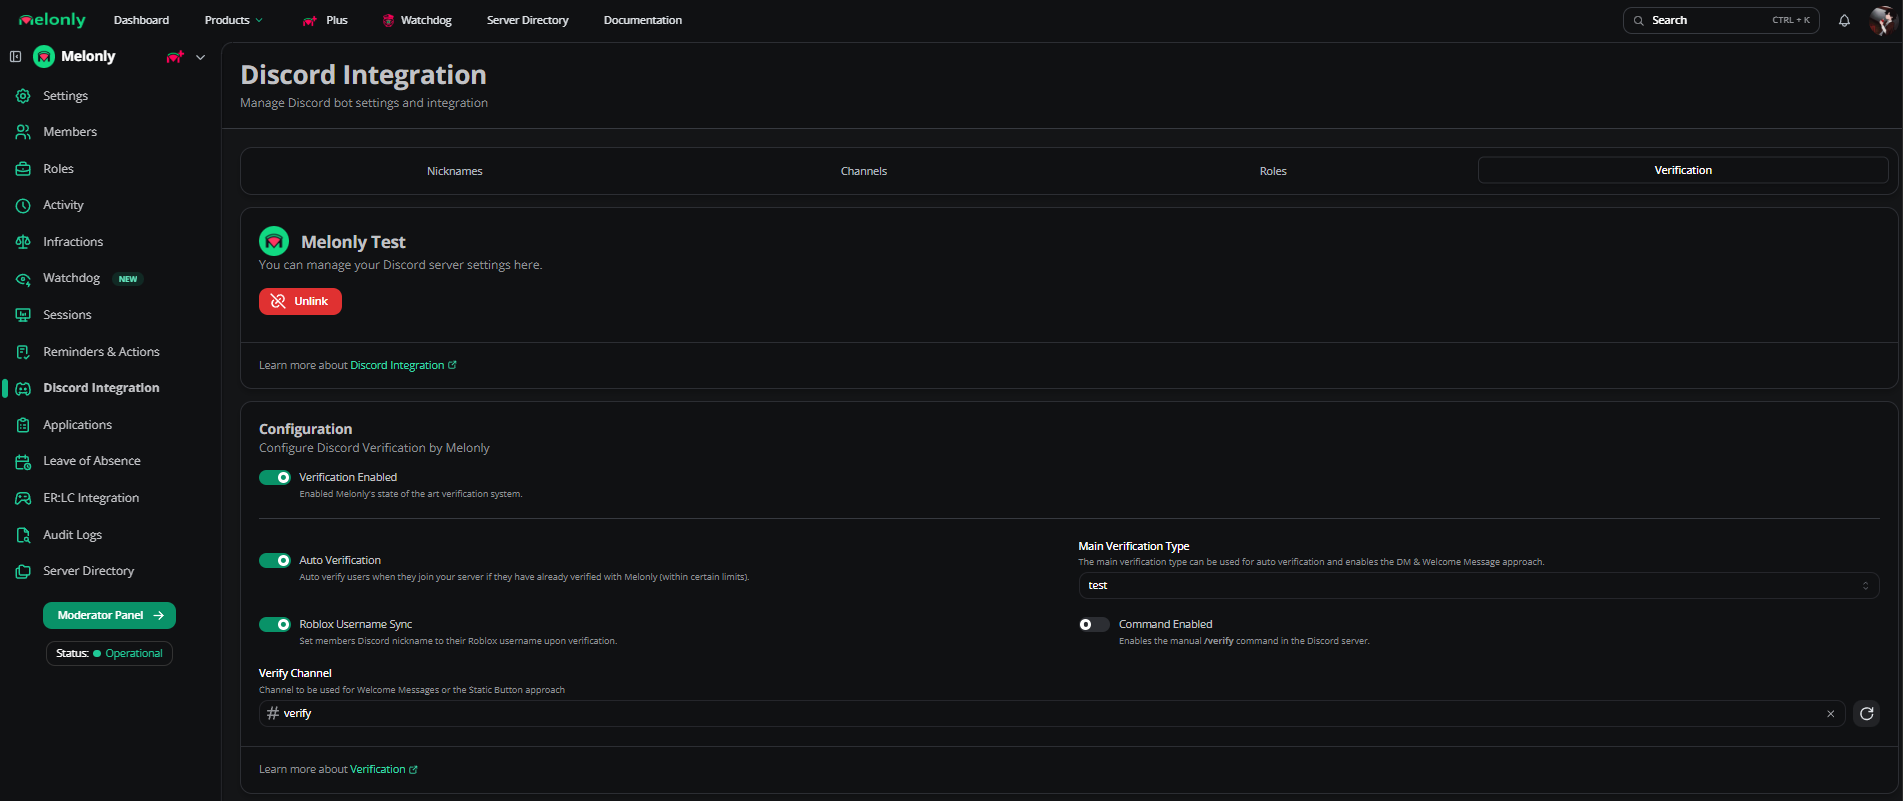Click the Watchdog eye icon in sidebar
Image resolution: width=1903 pixels, height=801 pixels.
[x=23, y=279]
